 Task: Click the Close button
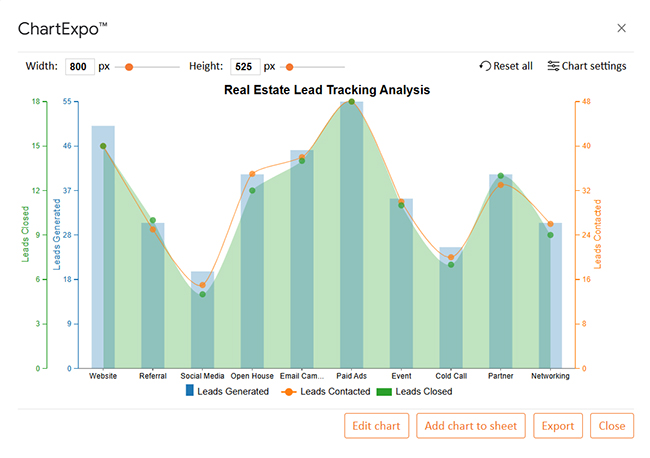[611, 426]
